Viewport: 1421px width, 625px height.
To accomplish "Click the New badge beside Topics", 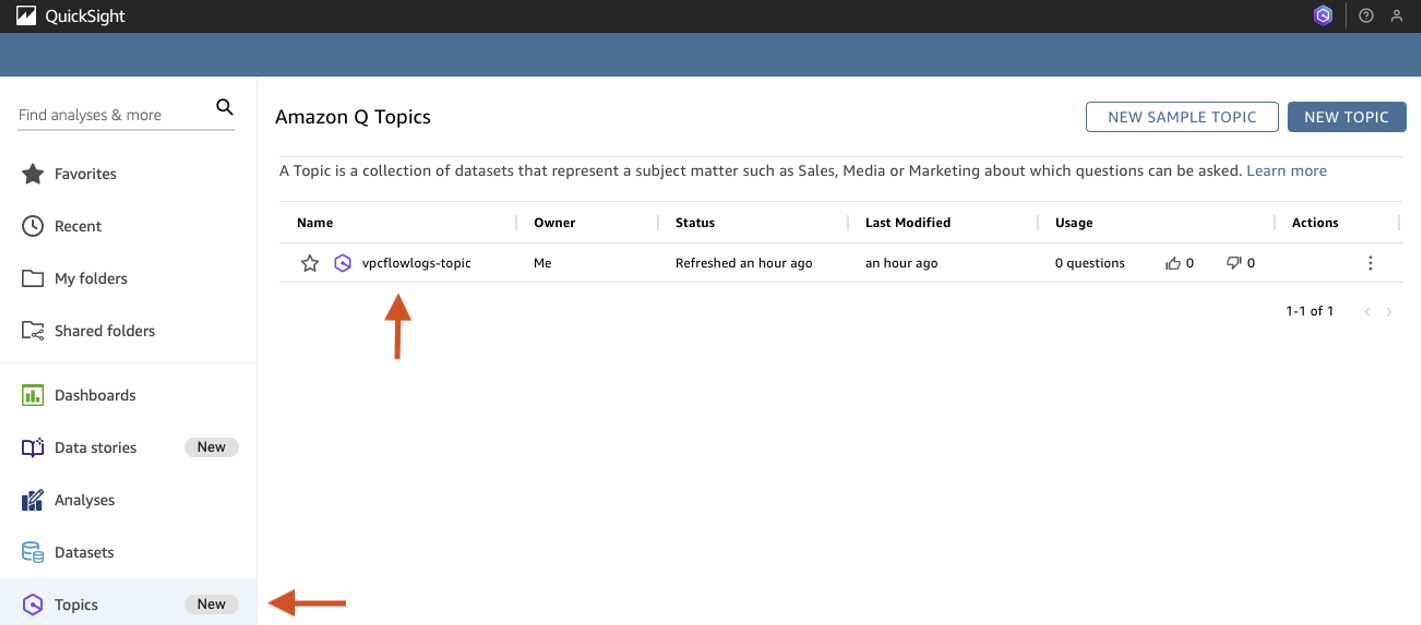I will (211, 604).
